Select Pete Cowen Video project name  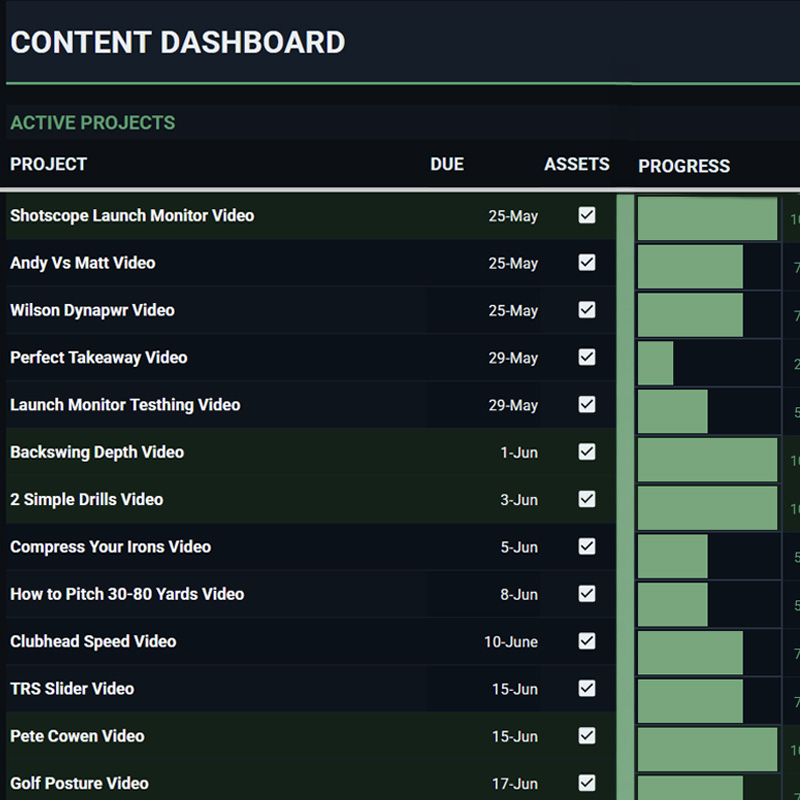point(77,736)
